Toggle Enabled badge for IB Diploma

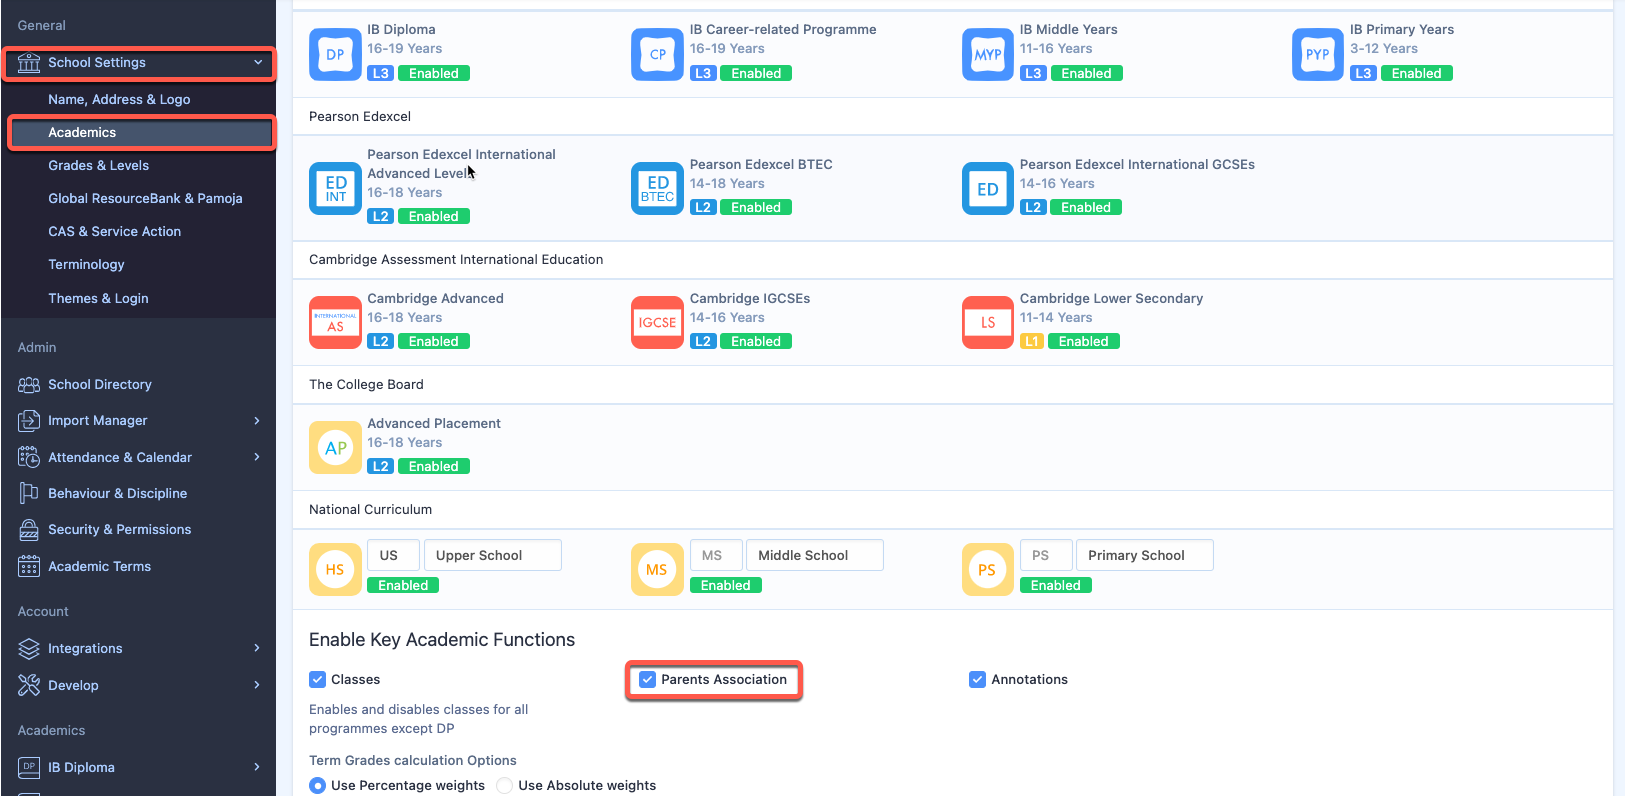(433, 74)
